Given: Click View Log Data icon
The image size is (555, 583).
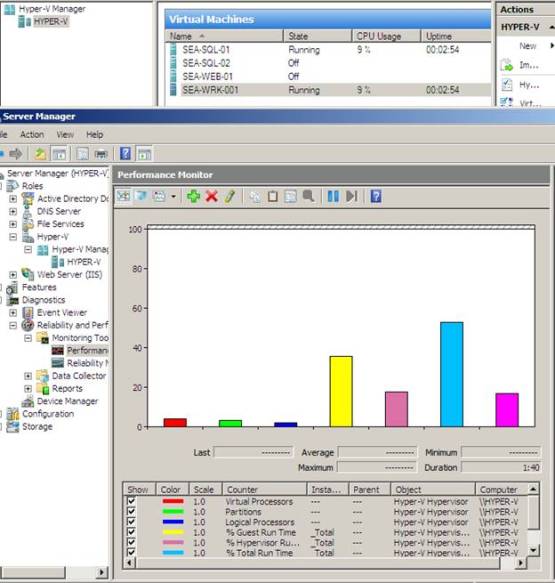Looking at the screenshot, I should pos(141,196).
